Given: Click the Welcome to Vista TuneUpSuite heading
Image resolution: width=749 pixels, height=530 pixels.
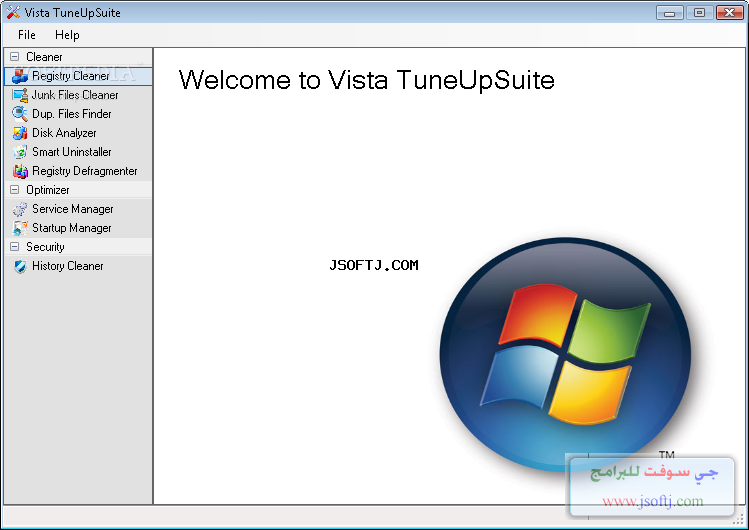Looking at the screenshot, I should 366,80.
